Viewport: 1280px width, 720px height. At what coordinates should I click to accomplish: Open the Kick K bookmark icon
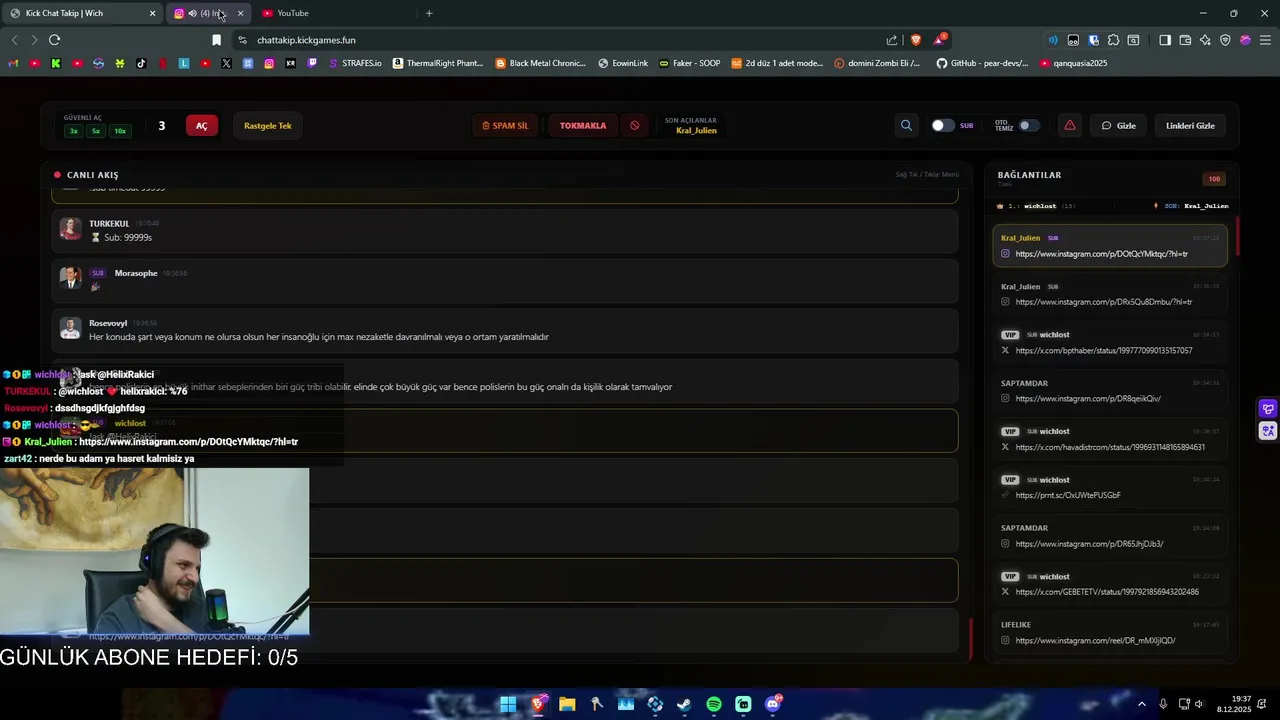[x=56, y=63]
